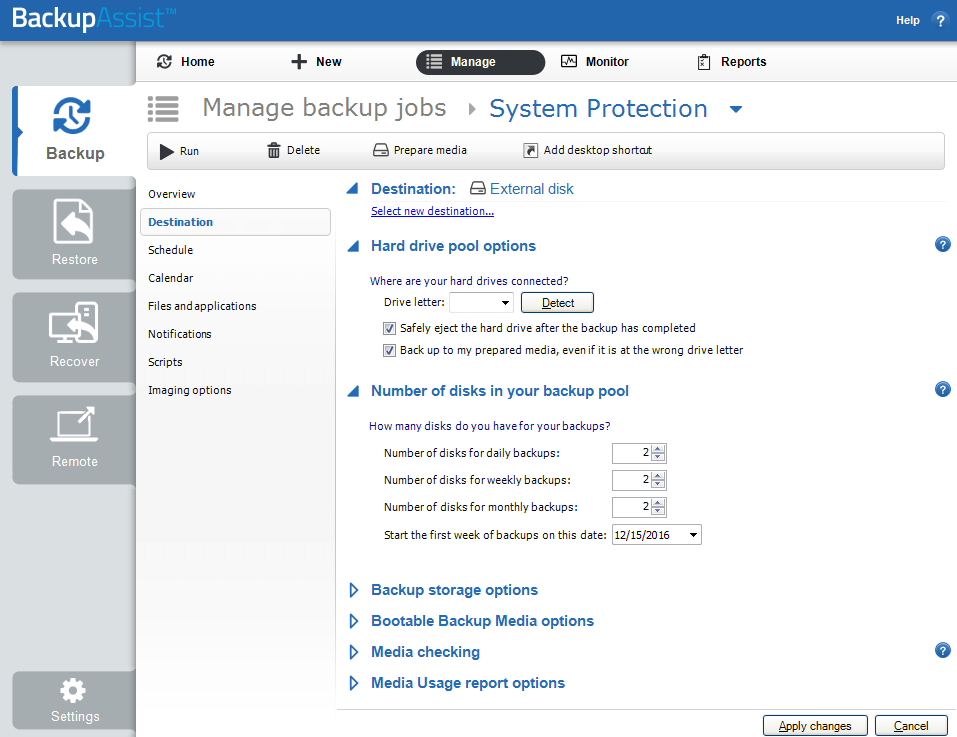This screenshot has width=957, height=737.
Task: Decrease number of disks for monthly backups
Action: point(658,511)
